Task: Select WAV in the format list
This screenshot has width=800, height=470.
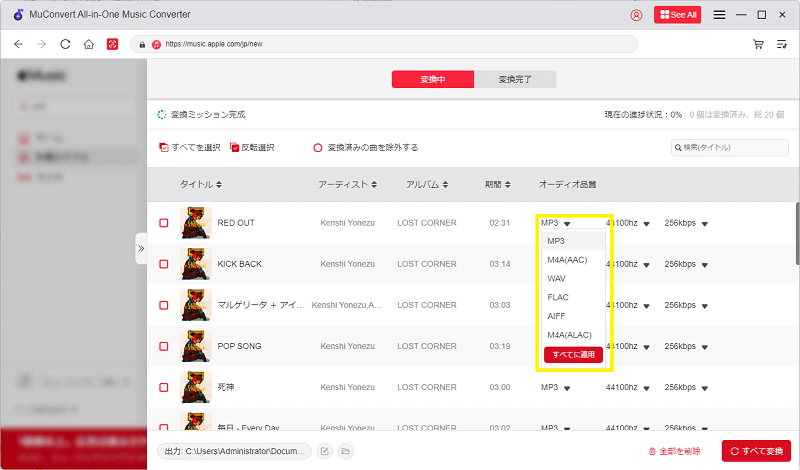Action: coord(573,279)
